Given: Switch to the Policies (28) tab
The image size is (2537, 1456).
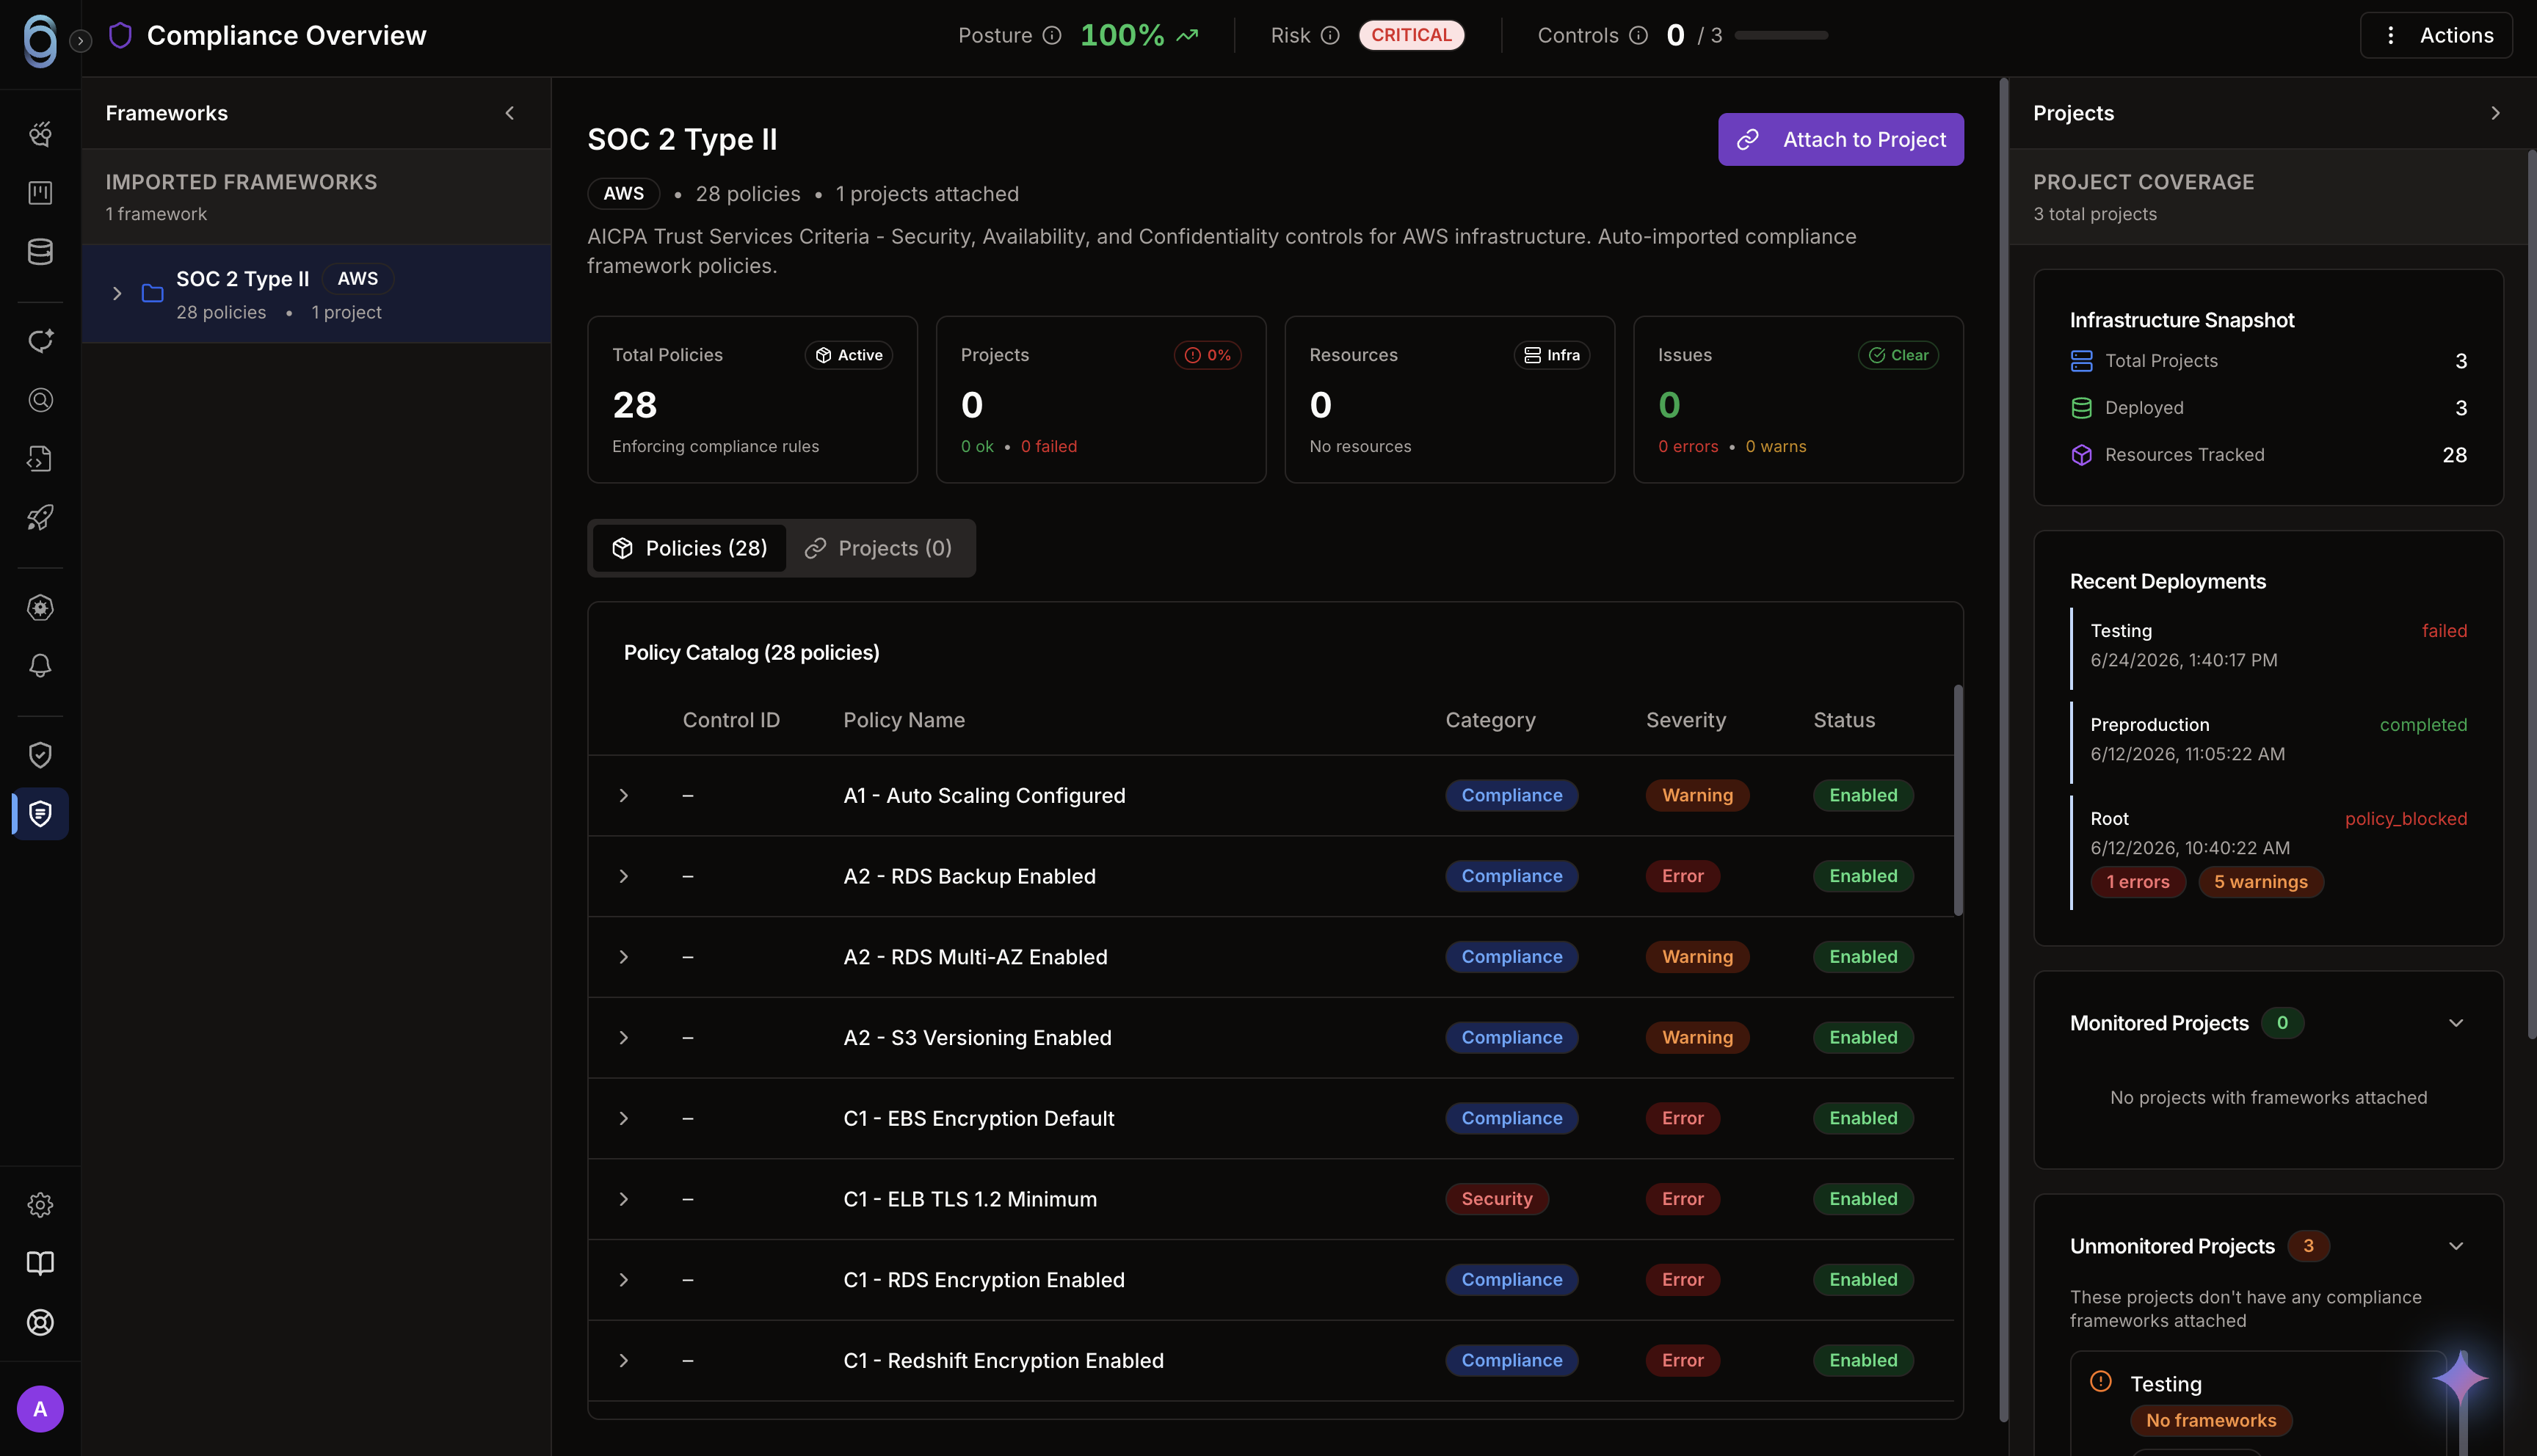Looking at the screenshot, I should click(689, 548).
